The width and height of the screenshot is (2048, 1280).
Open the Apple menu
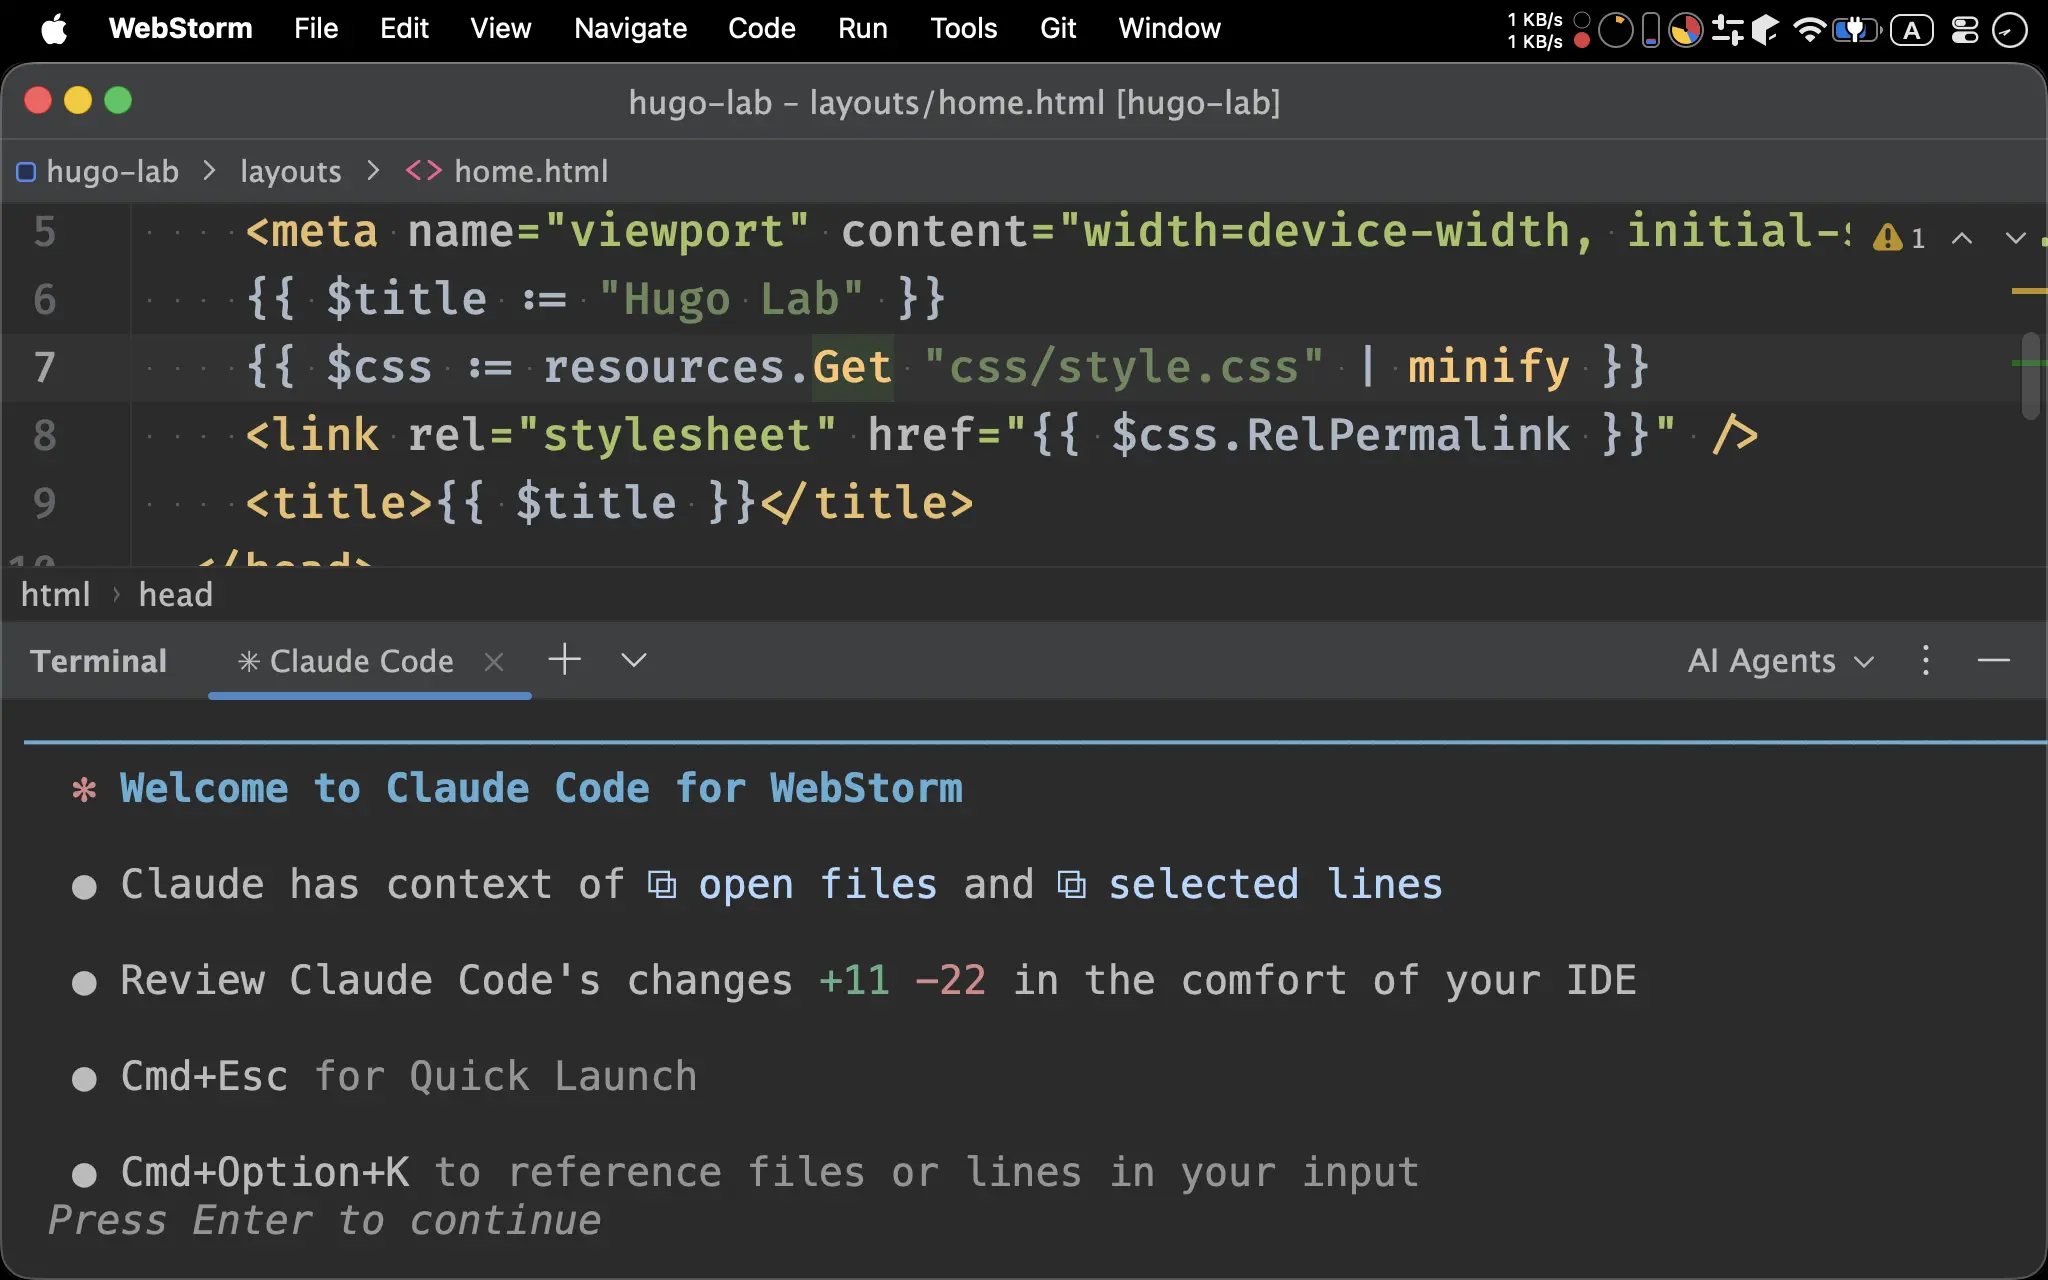pos(55,29)
